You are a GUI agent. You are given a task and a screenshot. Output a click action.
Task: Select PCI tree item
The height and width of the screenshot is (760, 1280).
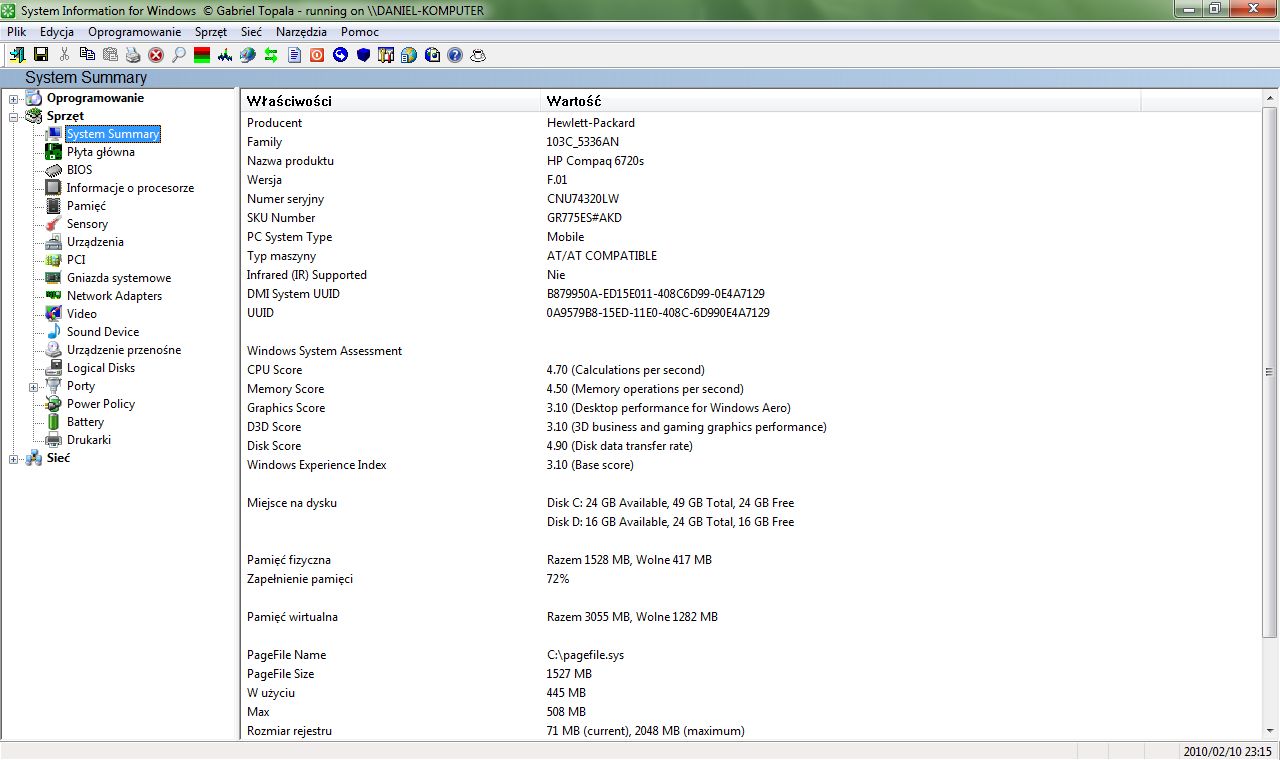(76, 260)
